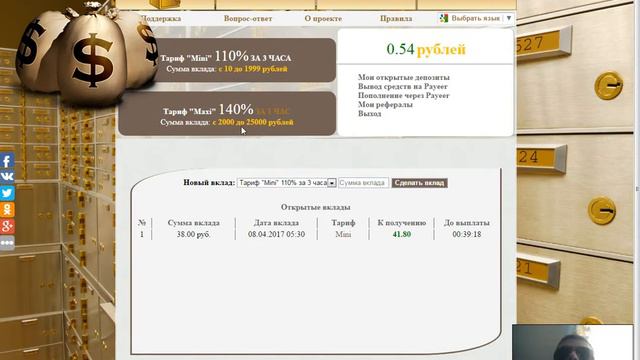Click the webcam video thumbnail overlay
The image size is (640, 360).
[573, 342]
